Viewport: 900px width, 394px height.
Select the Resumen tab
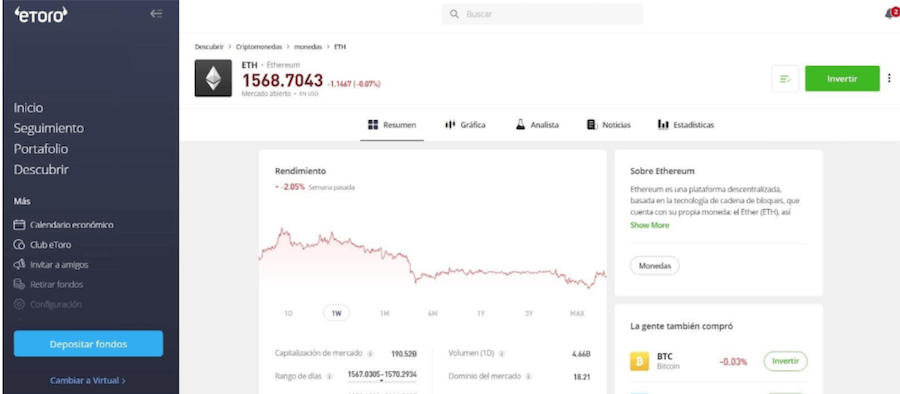[392, 125]
